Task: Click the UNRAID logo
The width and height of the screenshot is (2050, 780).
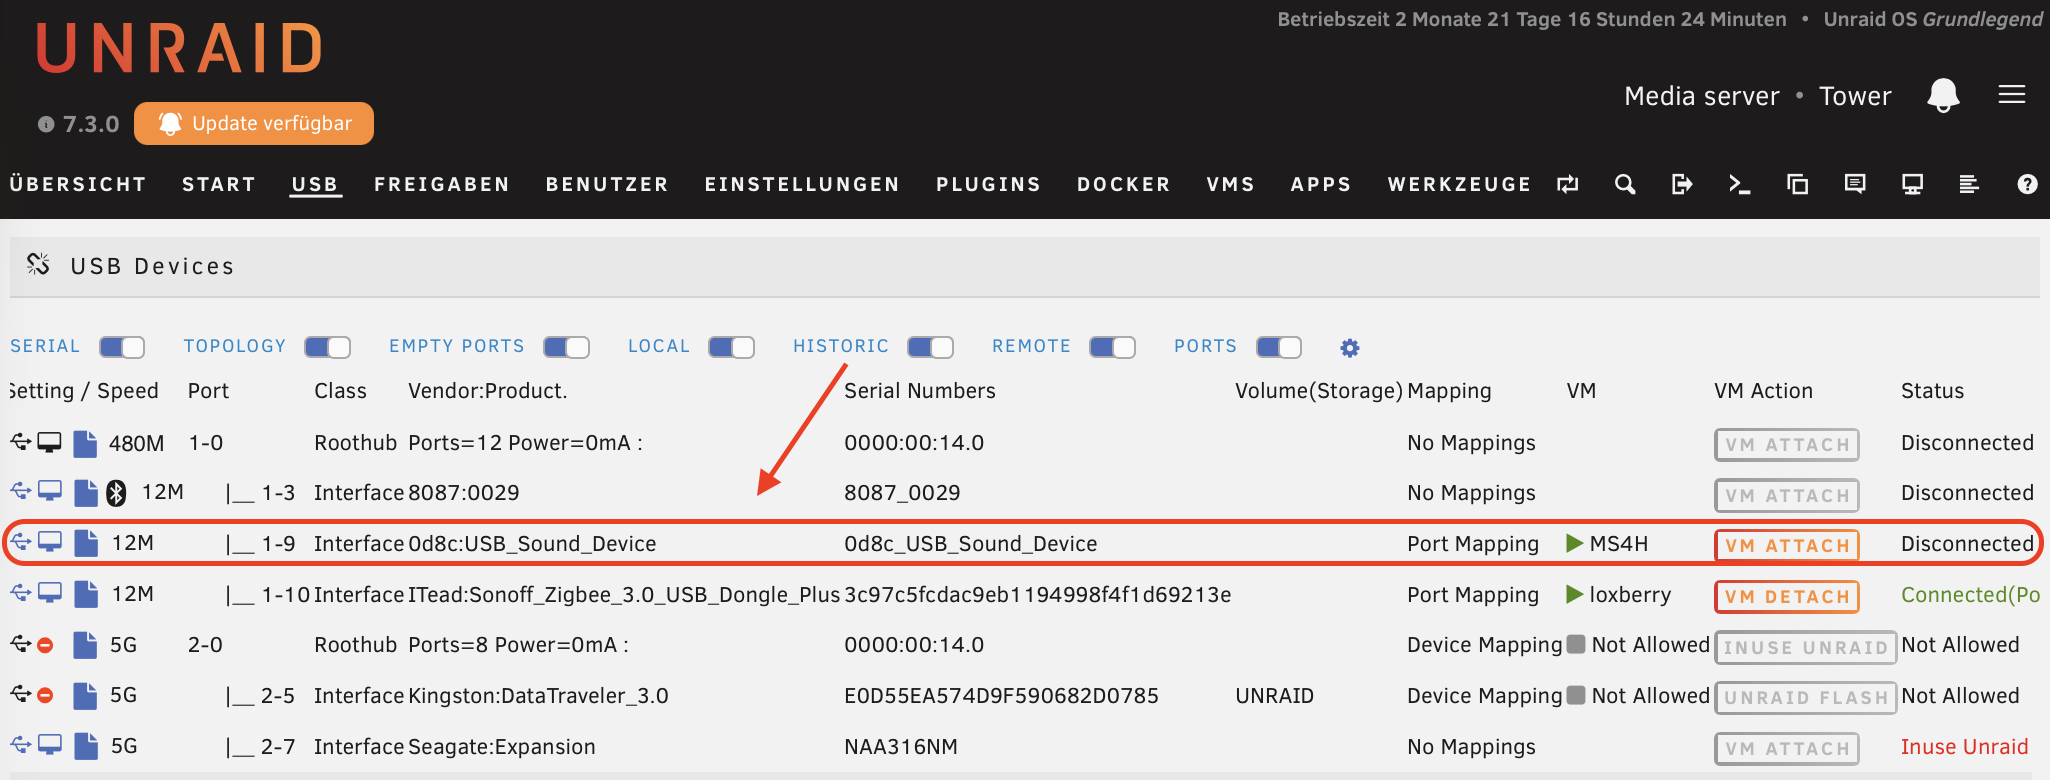Action: 180,48
